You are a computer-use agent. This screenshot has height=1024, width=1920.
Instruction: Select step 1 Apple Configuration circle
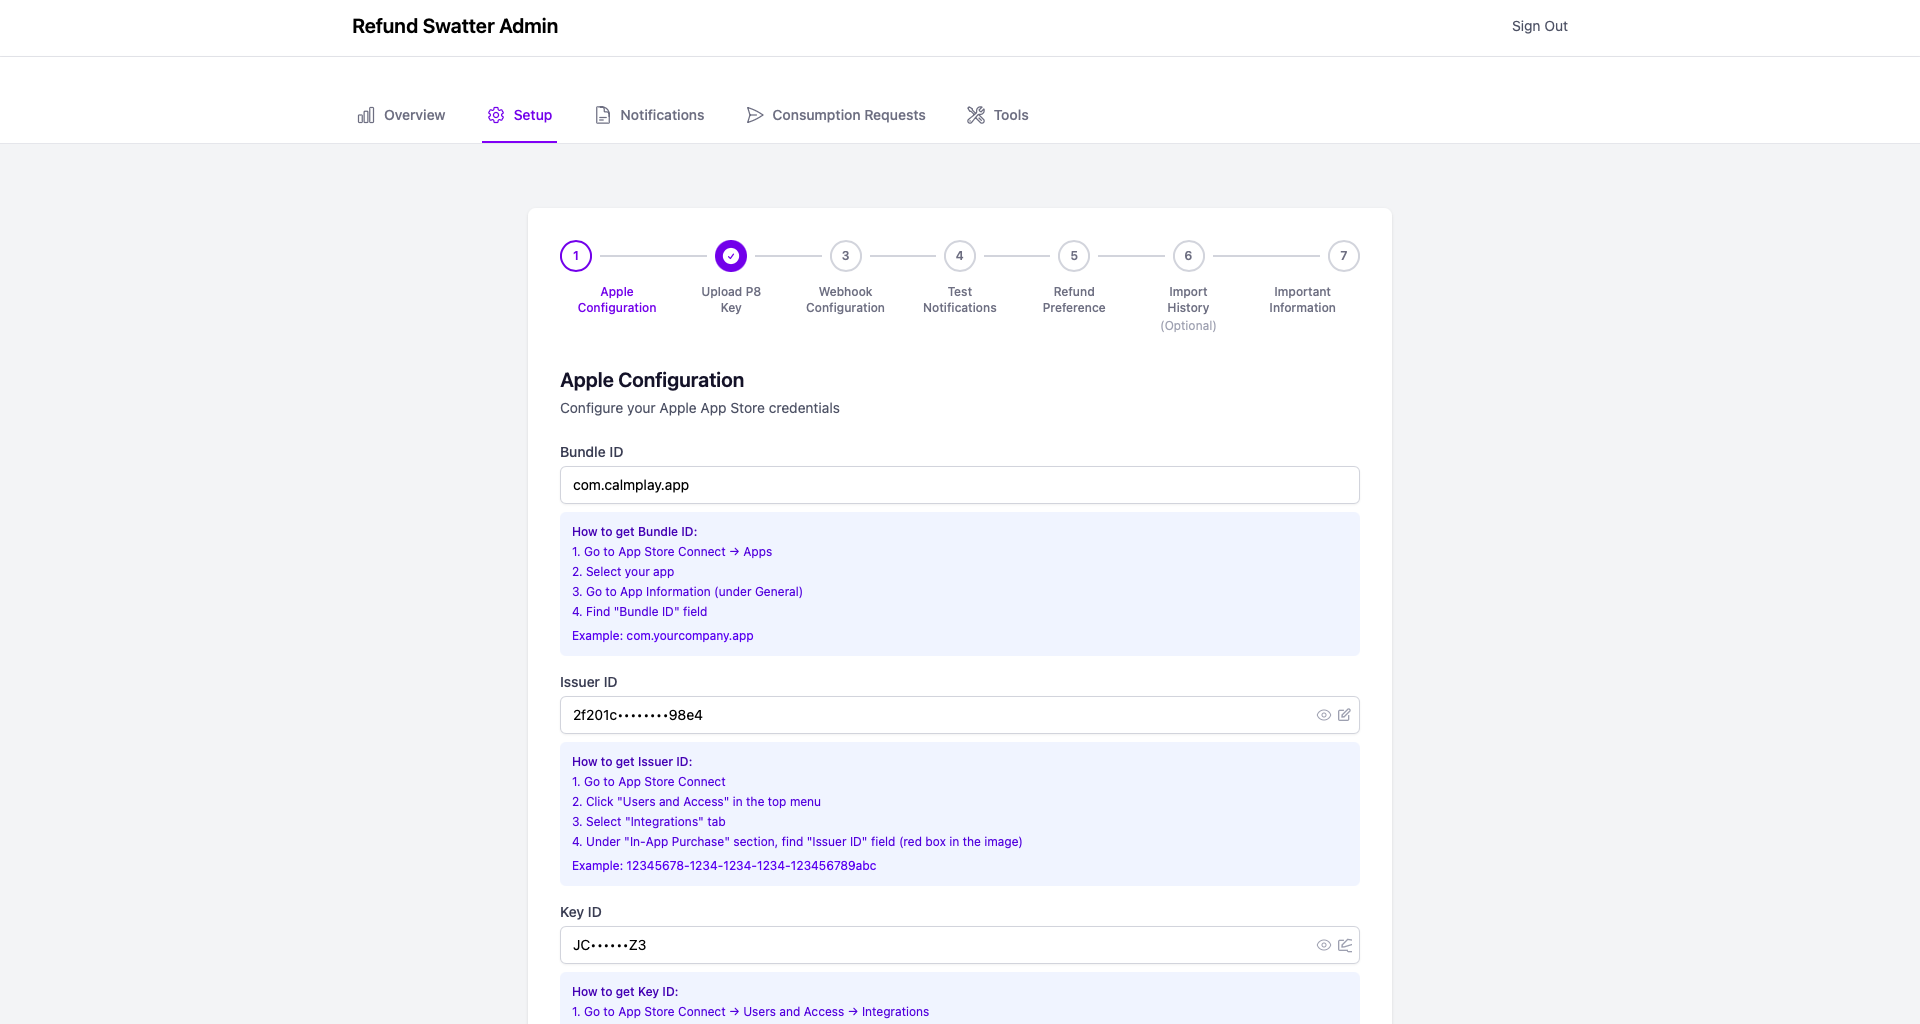[576, 256]
